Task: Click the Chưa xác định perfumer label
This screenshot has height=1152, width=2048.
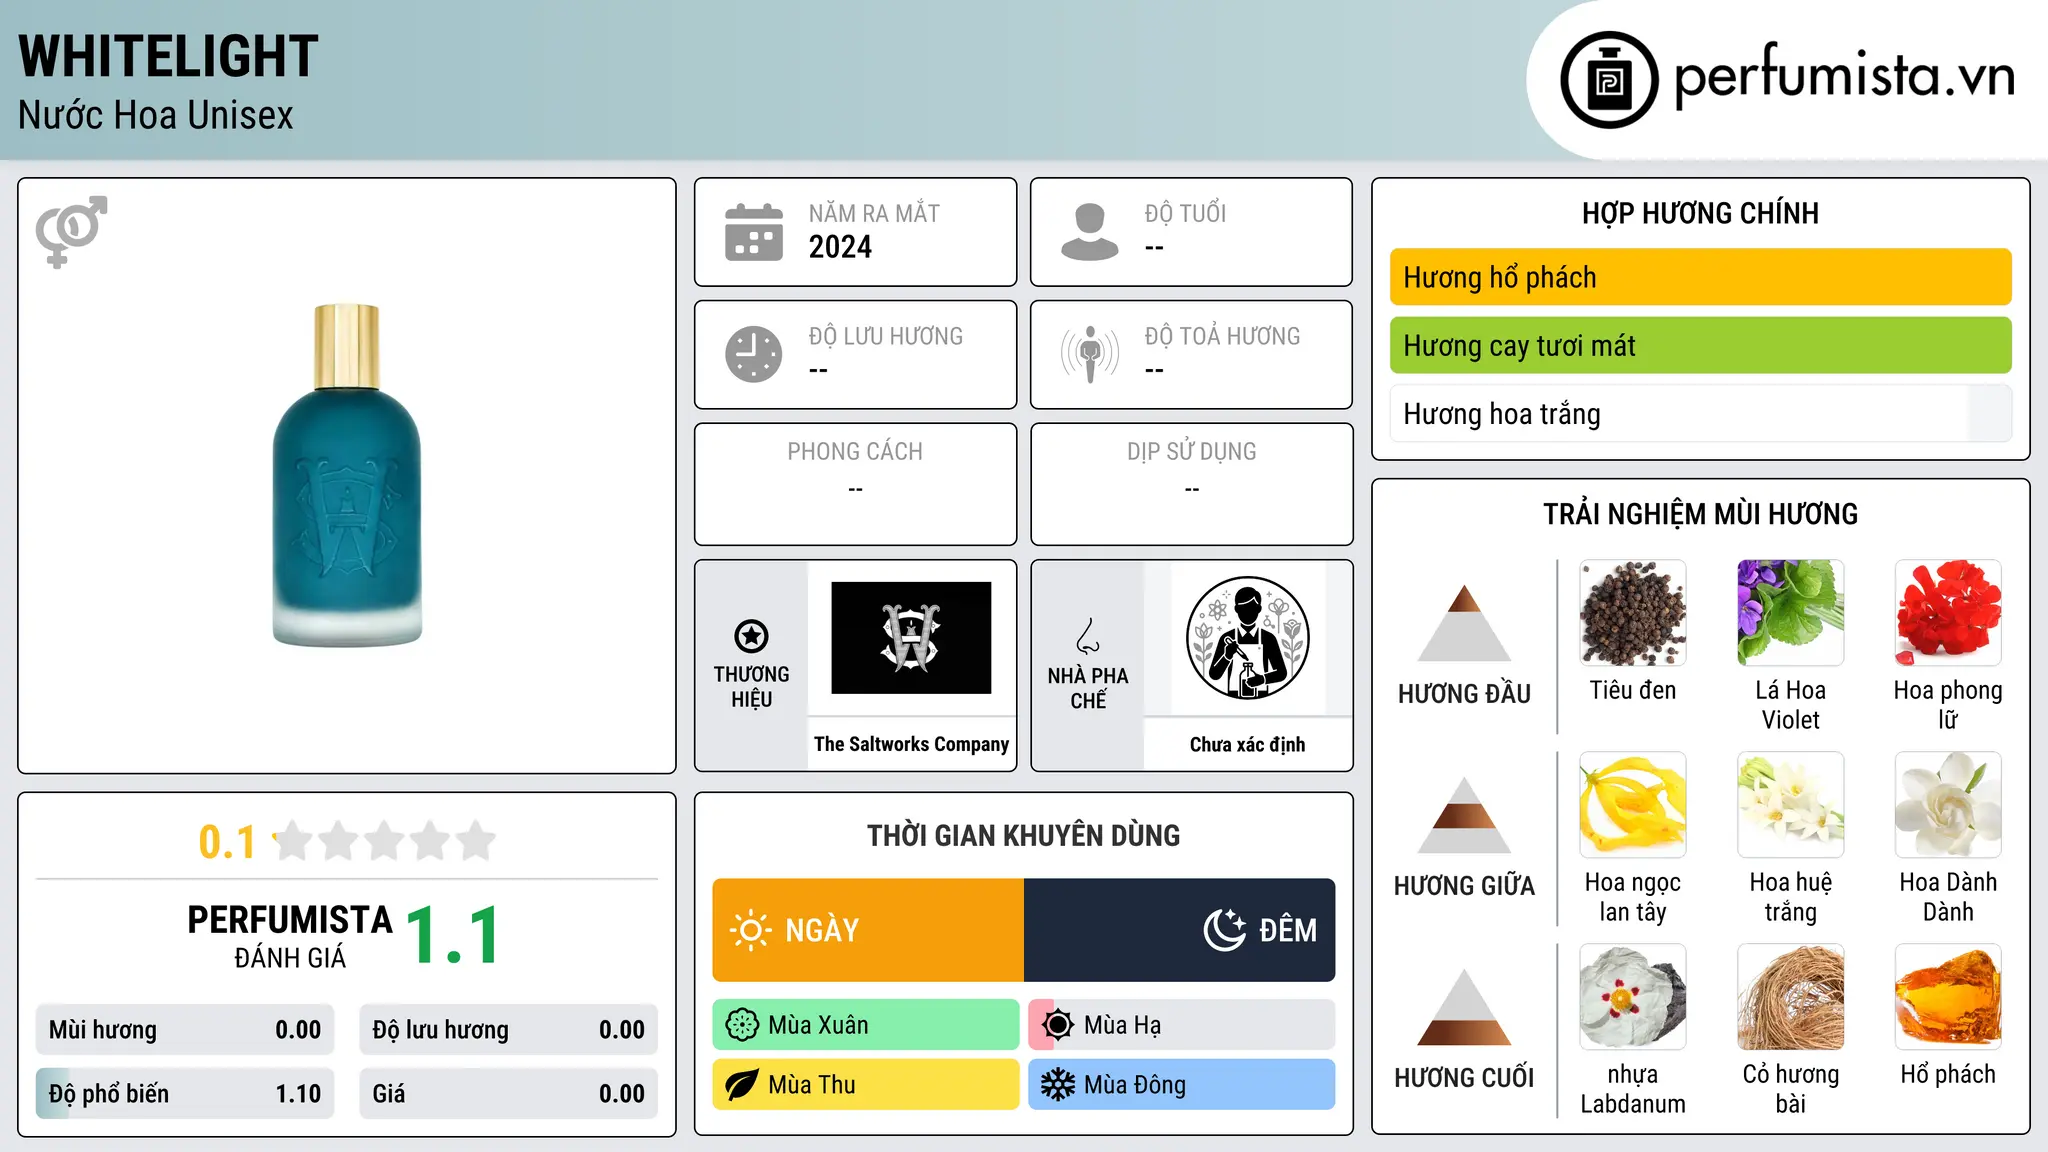Action: point(1247,744)
